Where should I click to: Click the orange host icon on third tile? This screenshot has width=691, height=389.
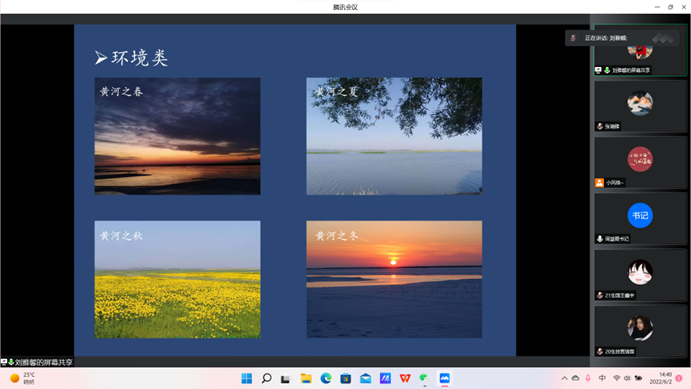coord(599,183)
